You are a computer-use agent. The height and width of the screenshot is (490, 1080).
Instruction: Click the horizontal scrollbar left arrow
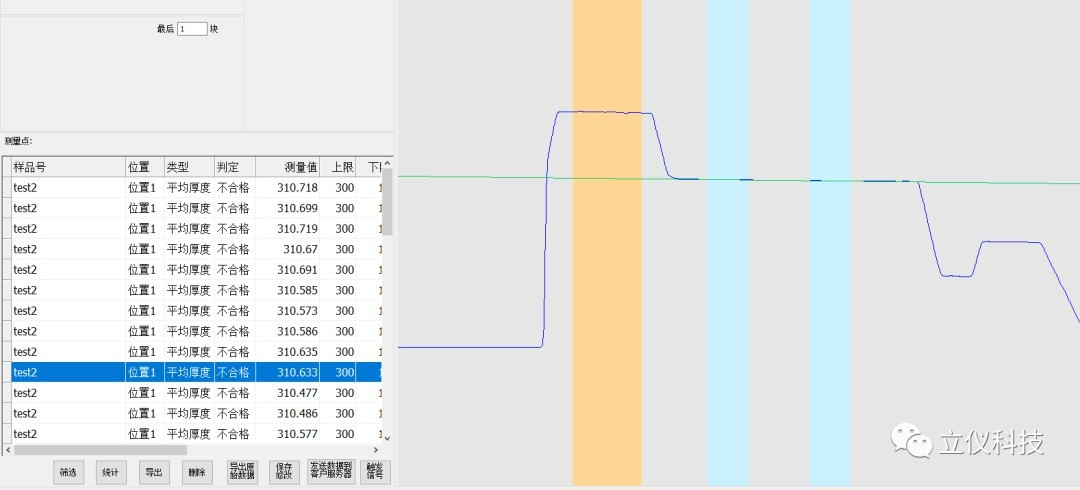pos(8,450)
